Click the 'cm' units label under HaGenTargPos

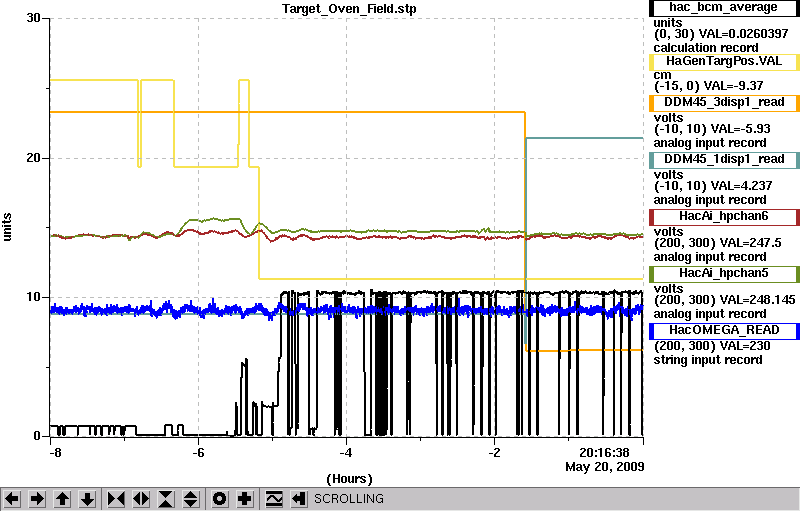pos(662,74)
